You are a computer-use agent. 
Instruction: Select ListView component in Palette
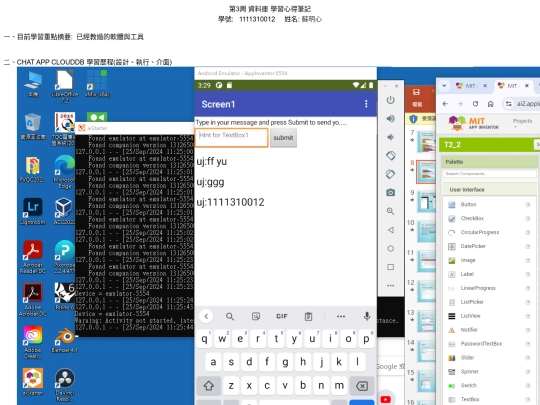470,316
